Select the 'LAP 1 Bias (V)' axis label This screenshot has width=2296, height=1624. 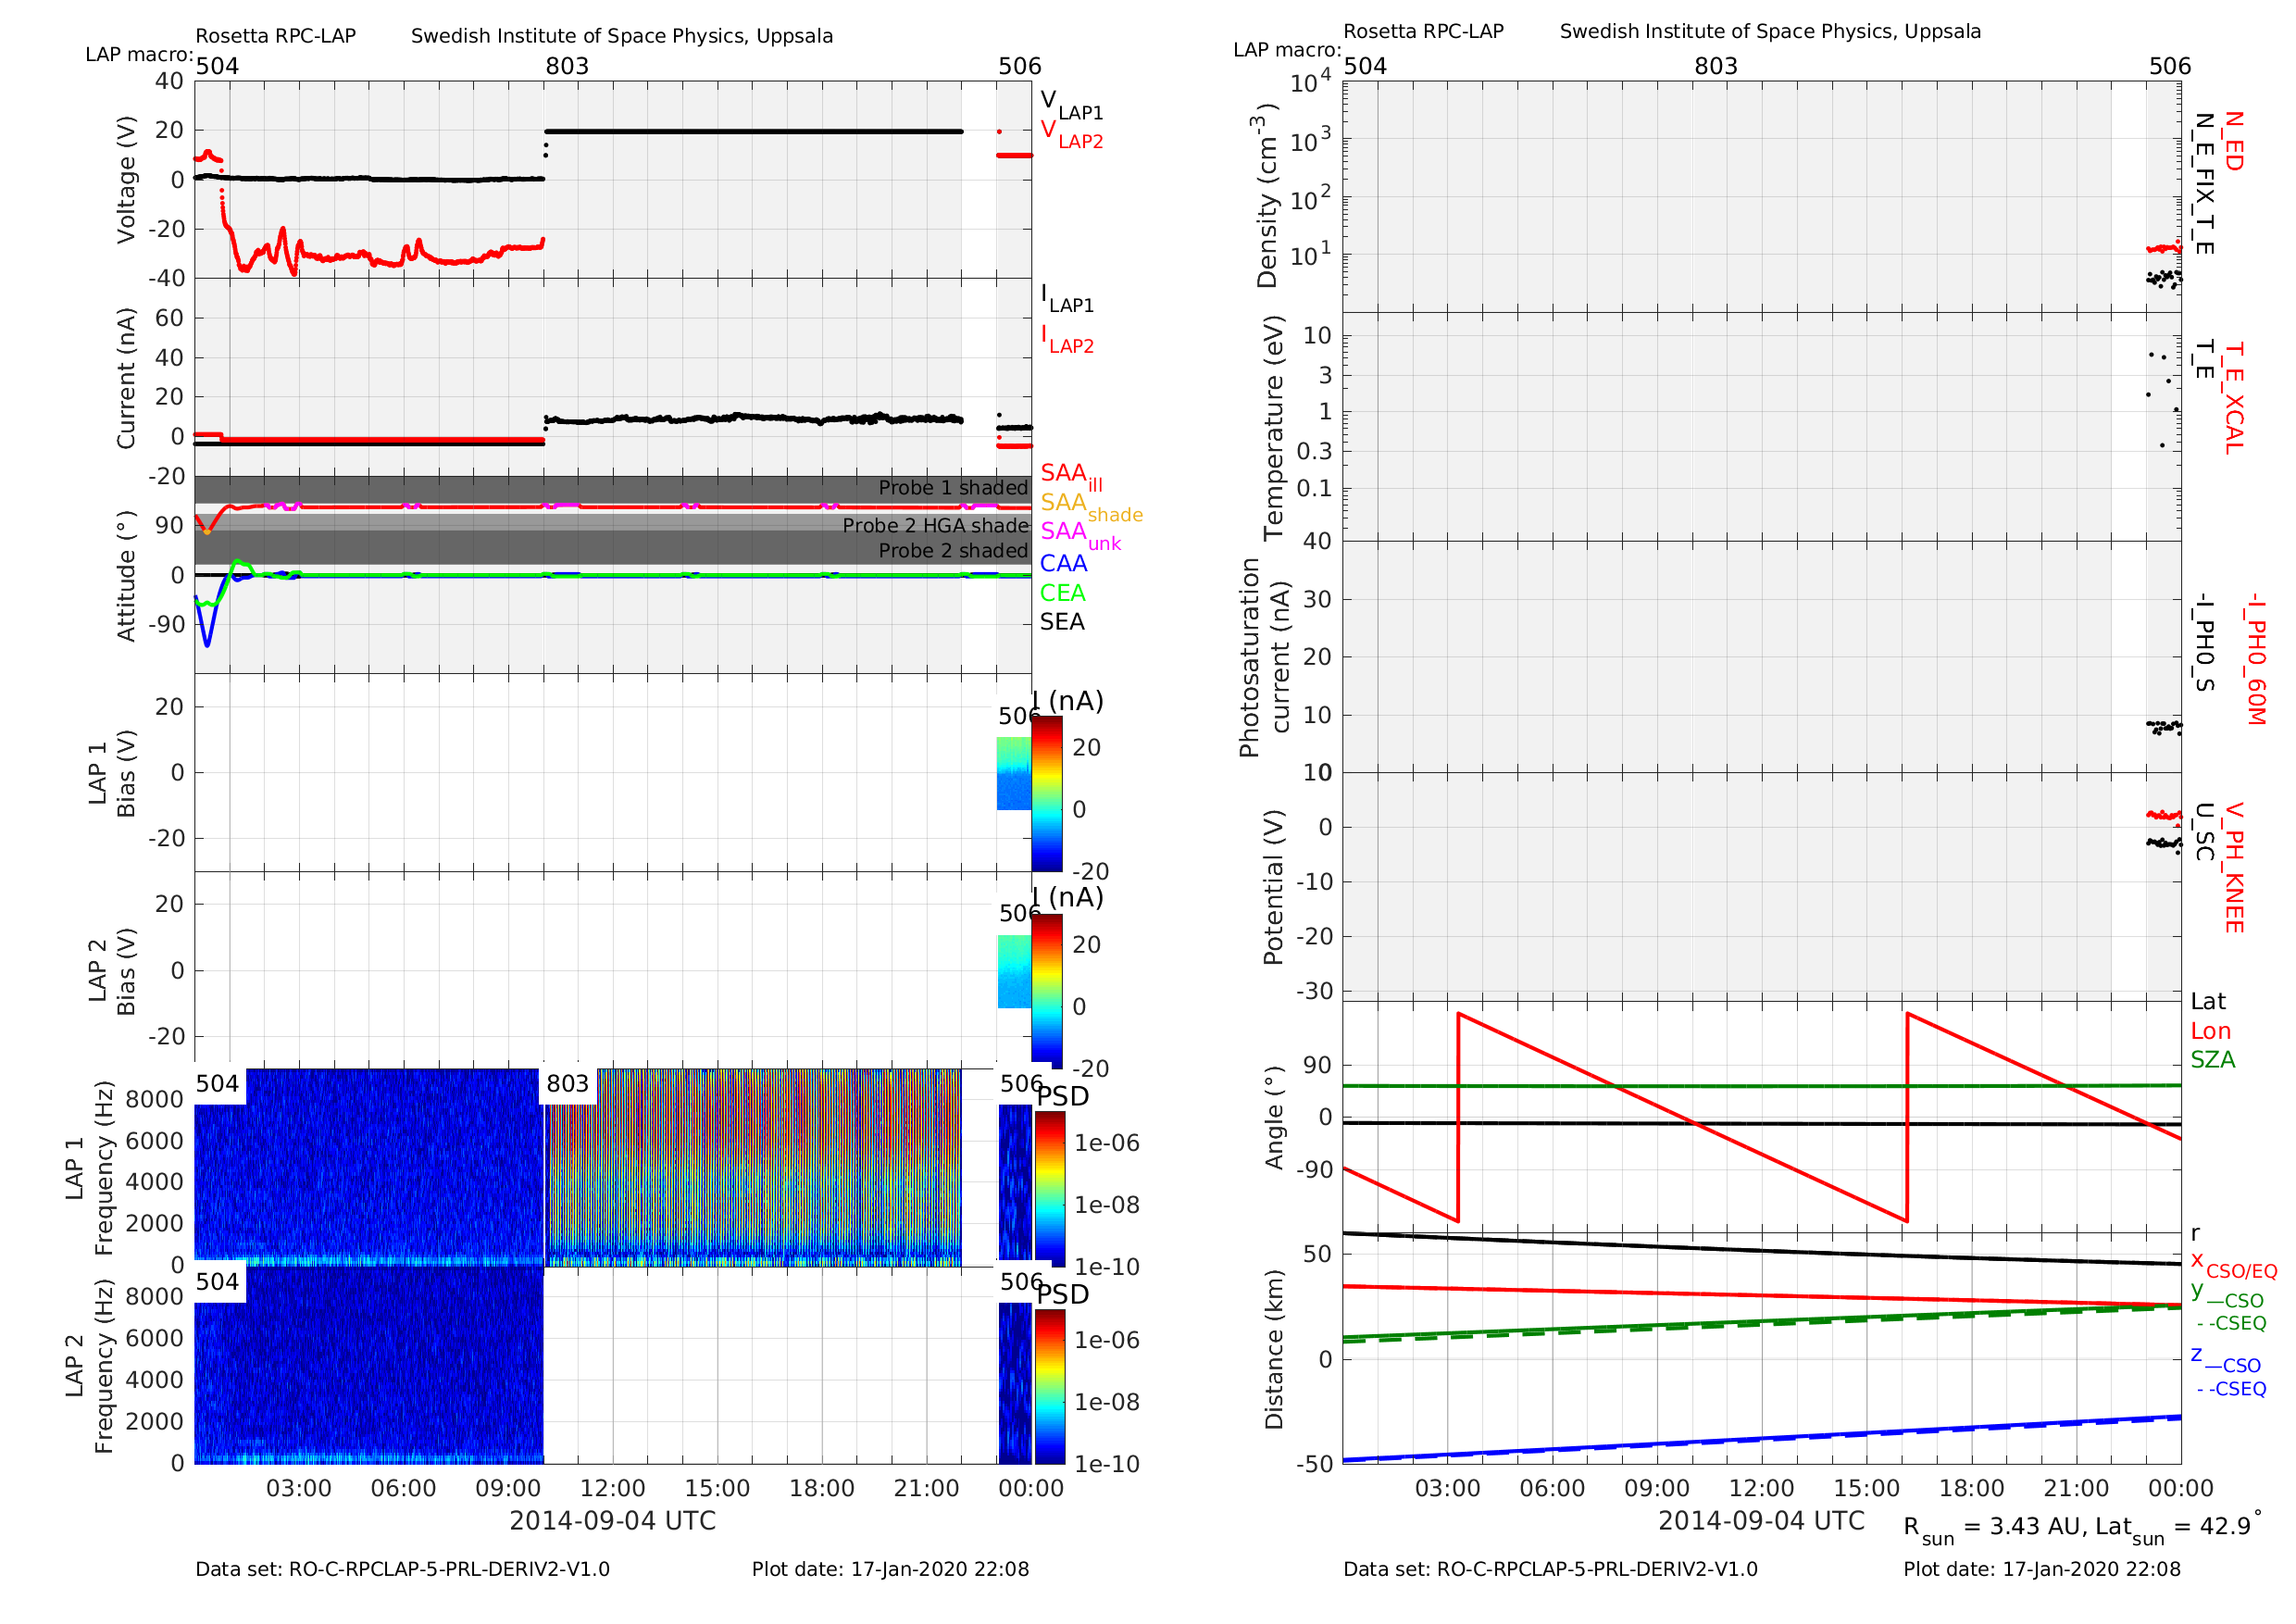[112, 772]
